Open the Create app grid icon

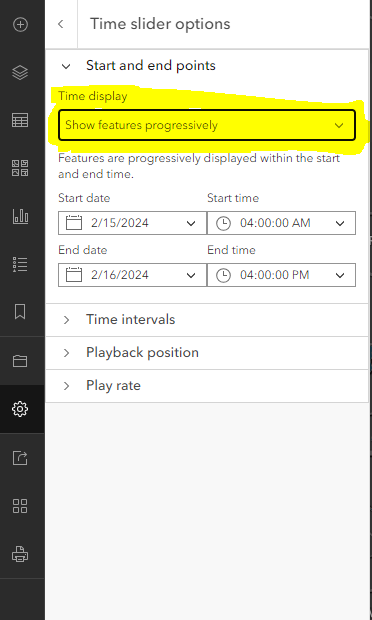point(20,506)
